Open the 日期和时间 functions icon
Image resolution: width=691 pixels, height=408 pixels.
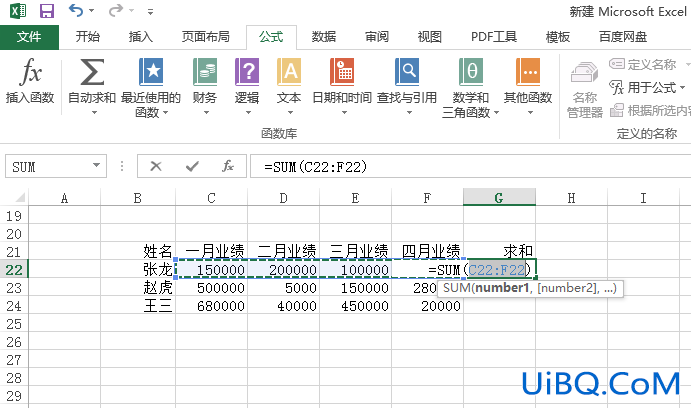(342, 71)
